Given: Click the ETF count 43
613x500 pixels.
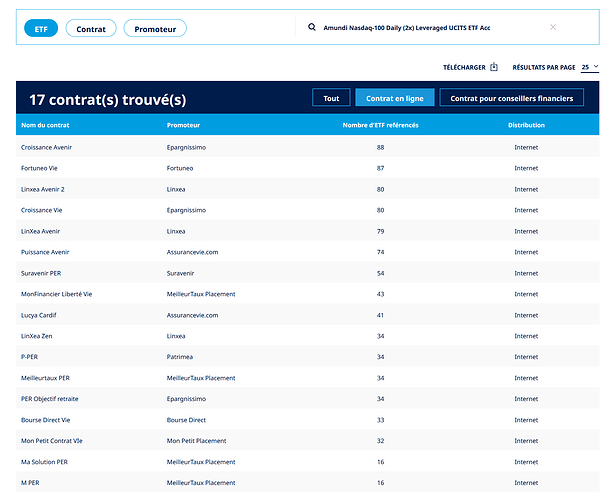Looking at the screenshot, I should point(380,294).
